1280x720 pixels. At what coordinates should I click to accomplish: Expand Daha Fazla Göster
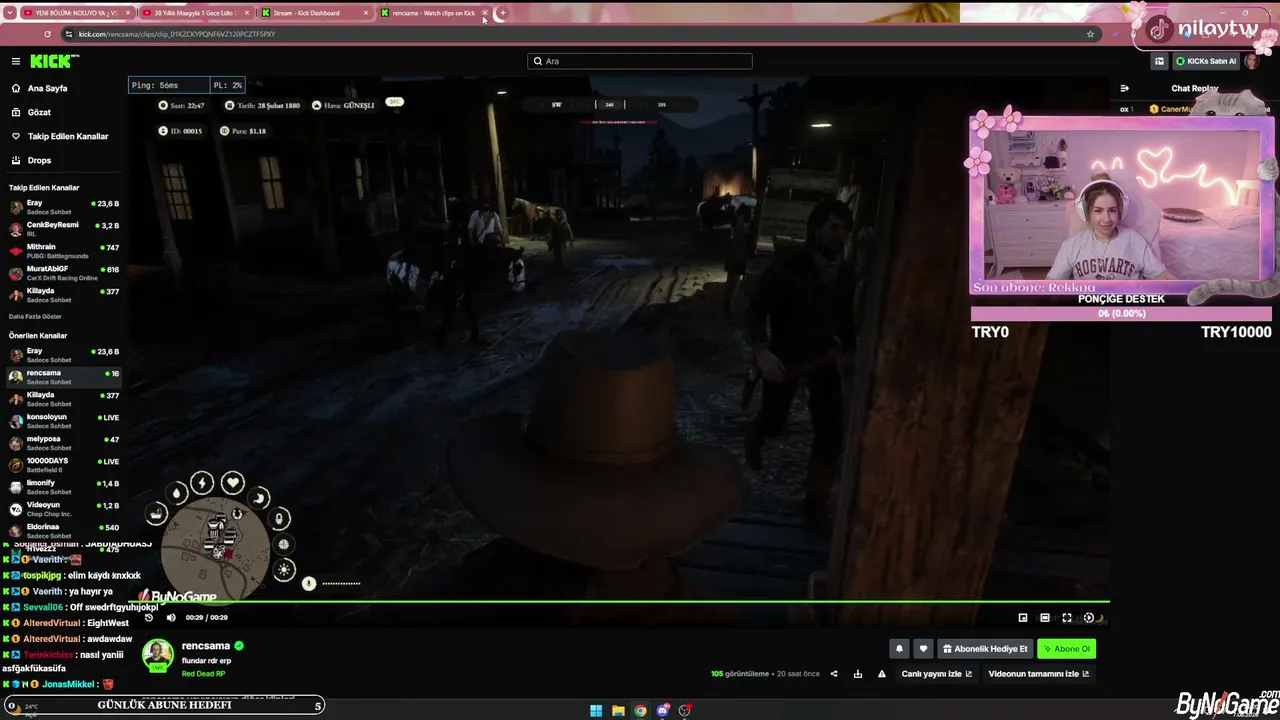(35, 316)
